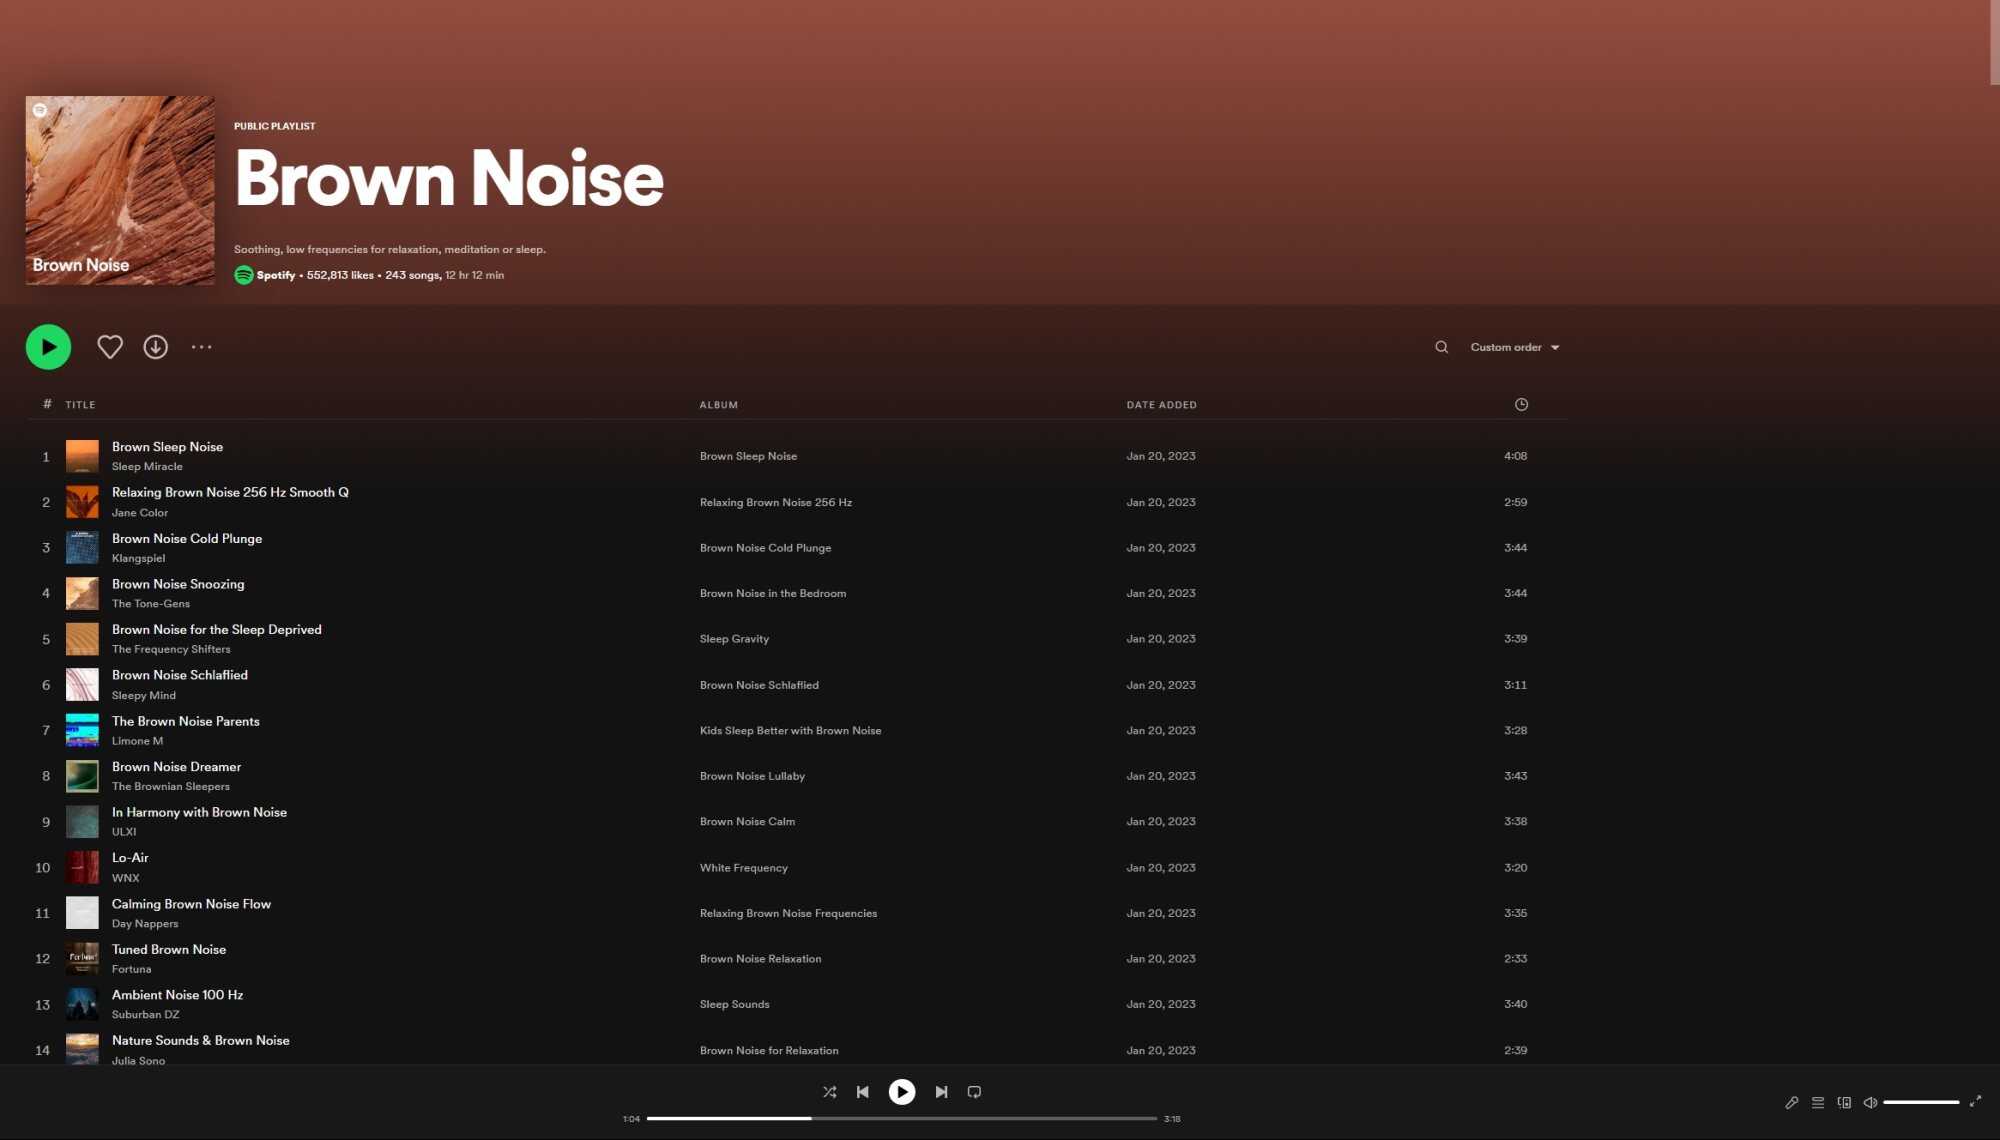Click album art of The Brown Noise Parents
Viewport: 2000px width, 1140px height.
click(x=82, y=730)
